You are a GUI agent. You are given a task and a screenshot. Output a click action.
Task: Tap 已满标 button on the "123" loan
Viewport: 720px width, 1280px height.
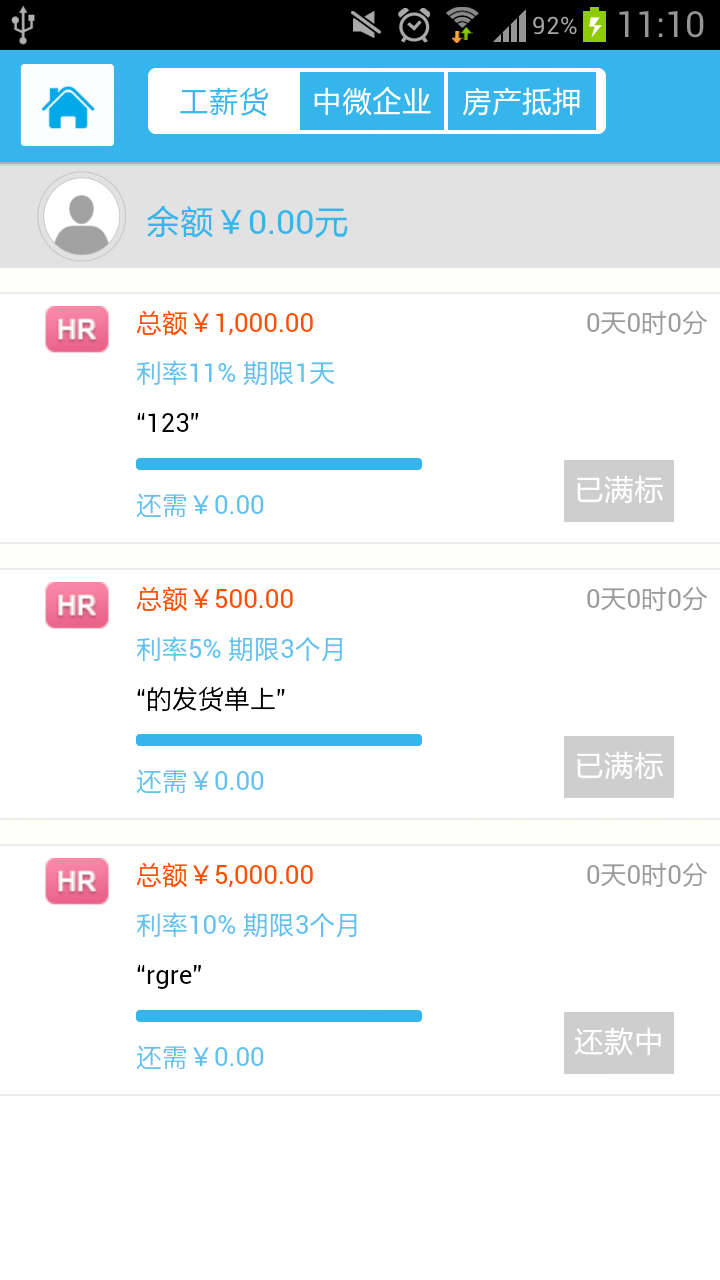point(619,491)
